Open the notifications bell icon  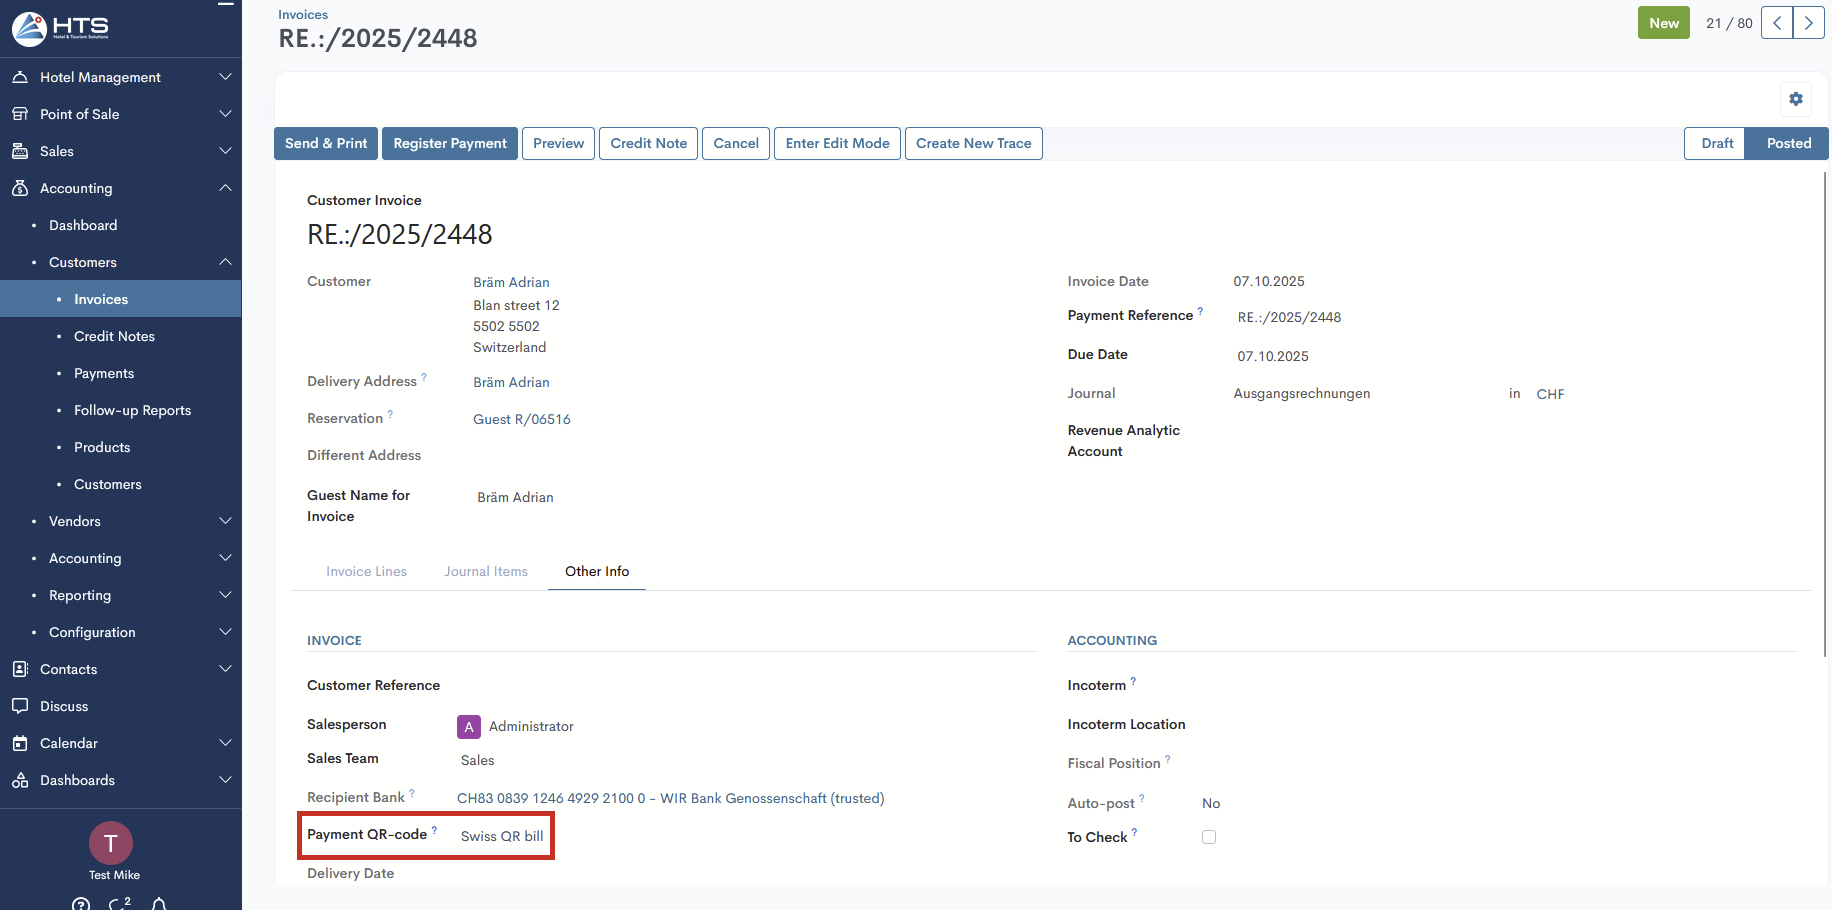(x=159, y=903)
